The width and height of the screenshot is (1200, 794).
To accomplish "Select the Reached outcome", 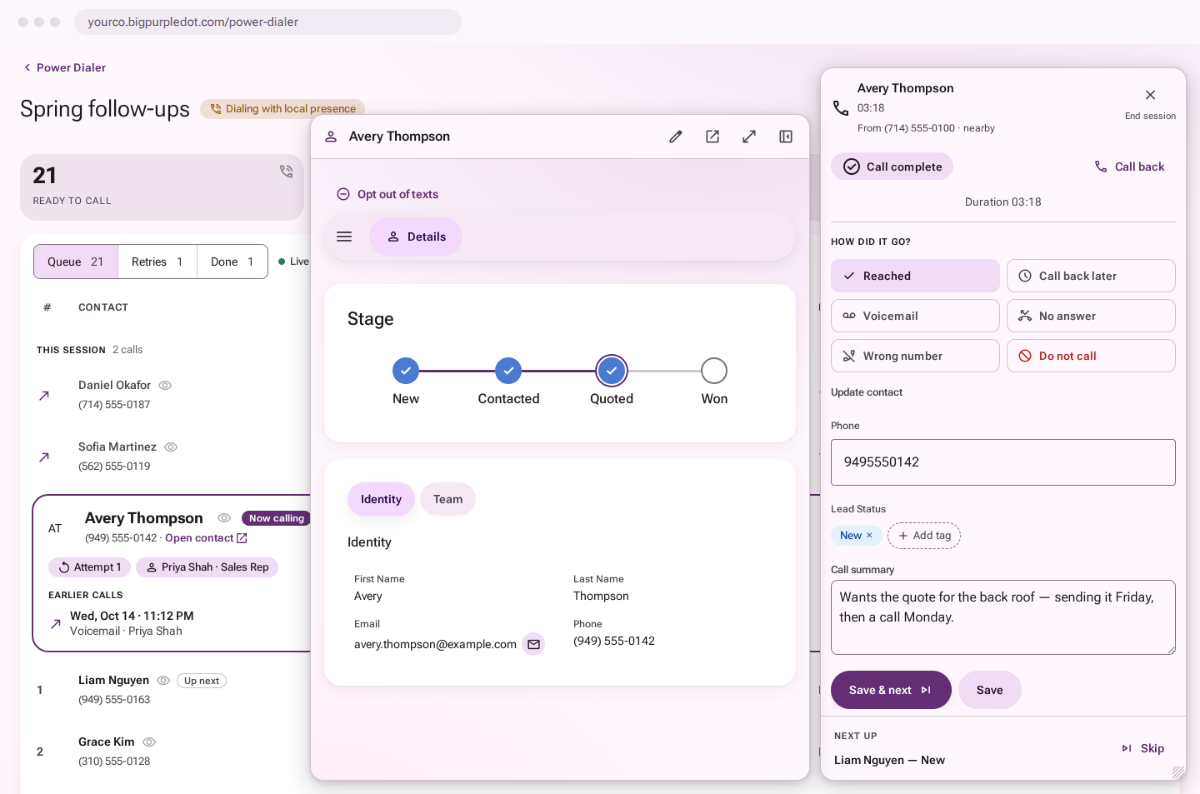I will click(915, 276).
